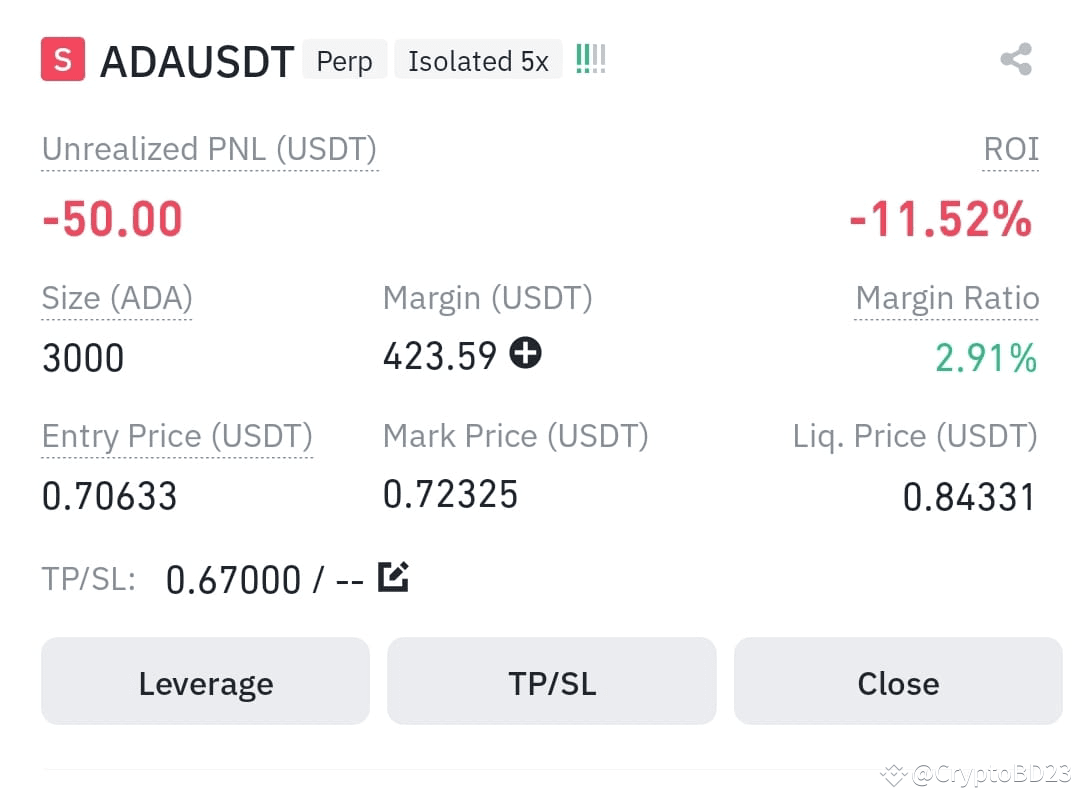This screenshot has width=1080, height=796.
Task: Tap the 0.67000 take-profit value
Action: click(233, 580)
